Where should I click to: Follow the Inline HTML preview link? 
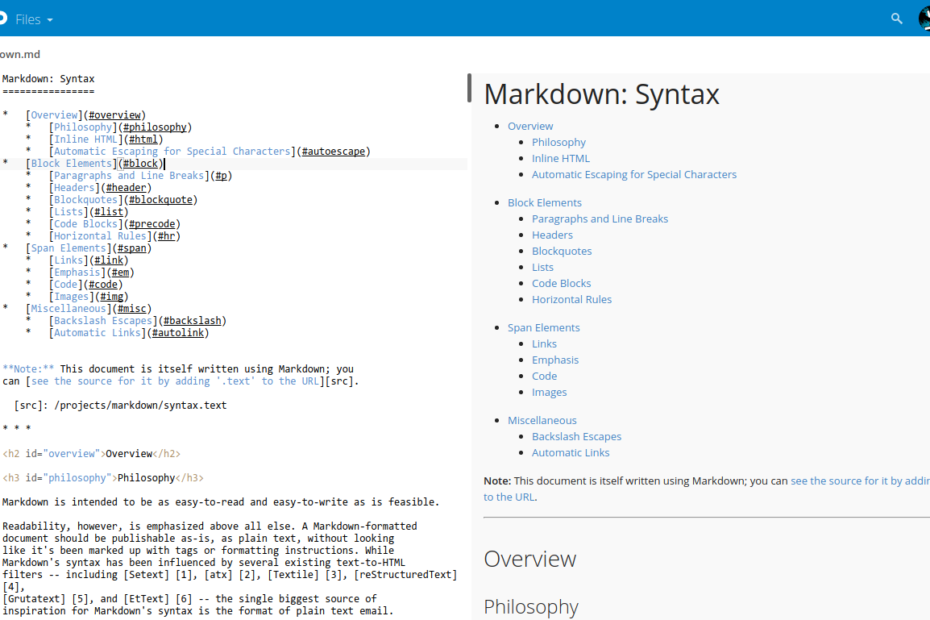click(560, 158)
